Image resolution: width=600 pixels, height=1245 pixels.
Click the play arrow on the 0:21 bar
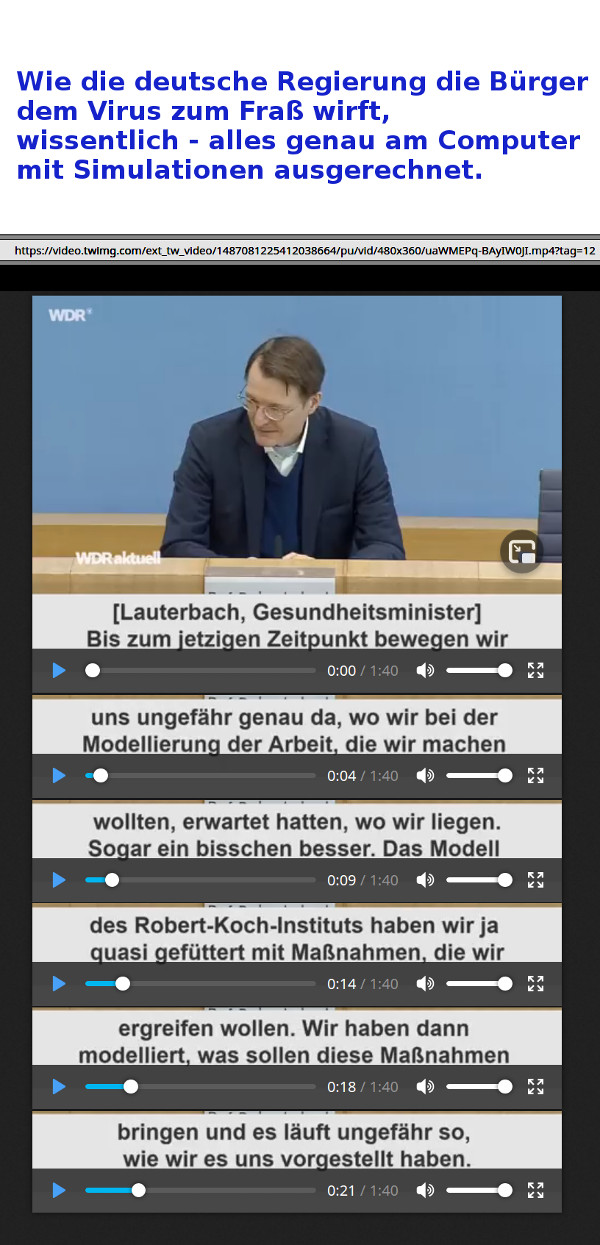59,1190
